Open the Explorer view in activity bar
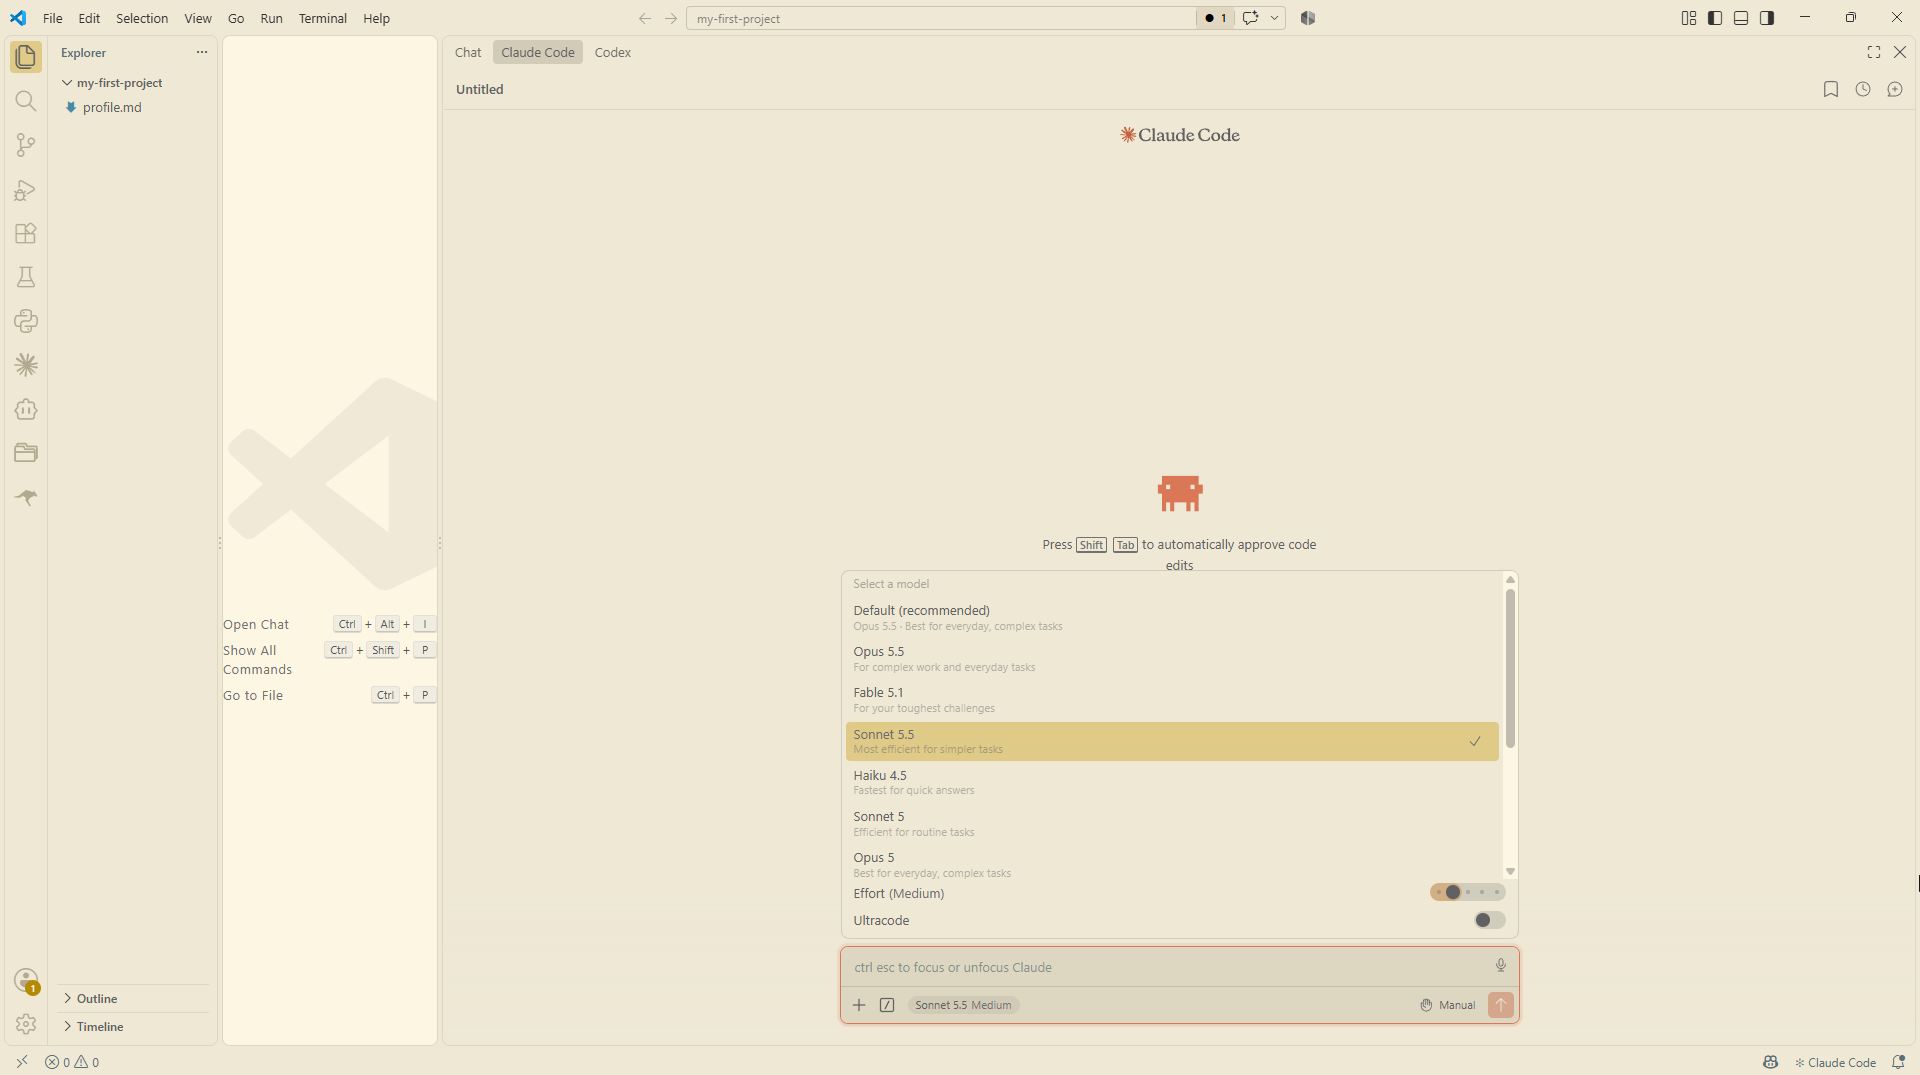Viewport: 1920px width, 1075px height. [26, 57]
